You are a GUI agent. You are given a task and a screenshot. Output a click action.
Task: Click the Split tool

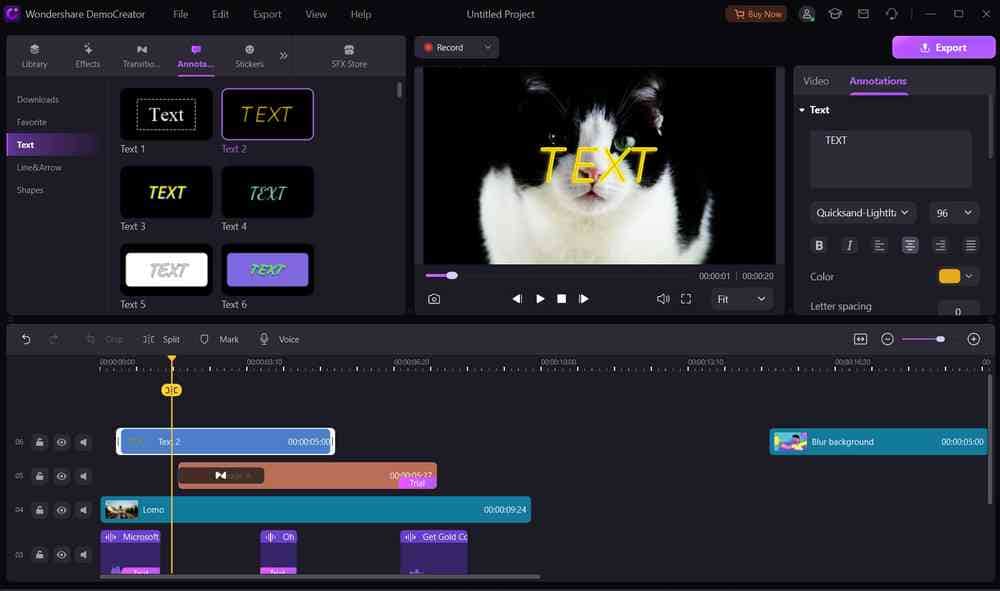coord(161,339)
